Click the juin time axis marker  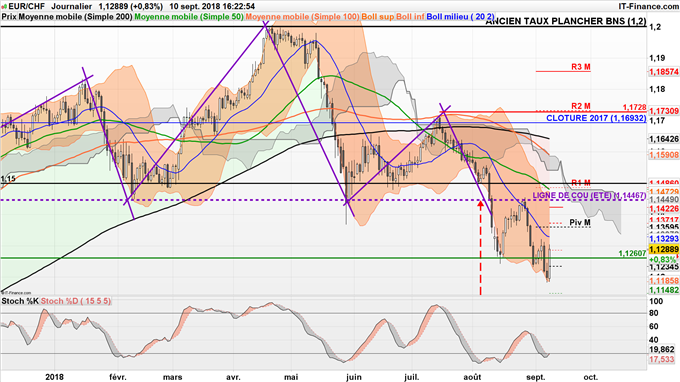point(354,377)
